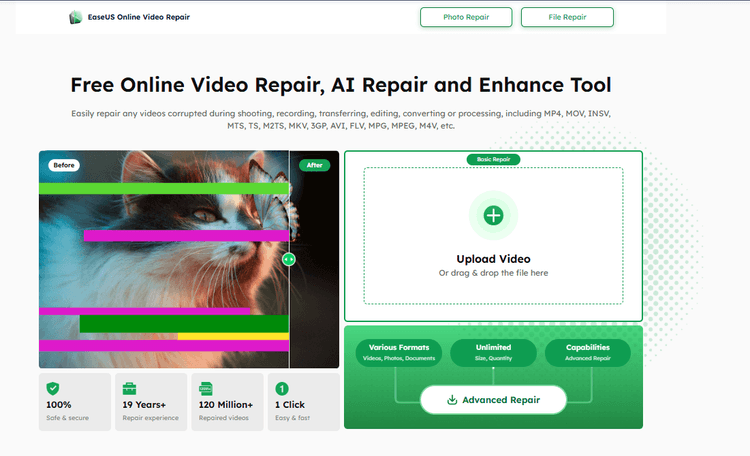This screenshot has width=750, height=456.
Task: Click the before/after comparison slider handle
Action: [x=288, y=259]
